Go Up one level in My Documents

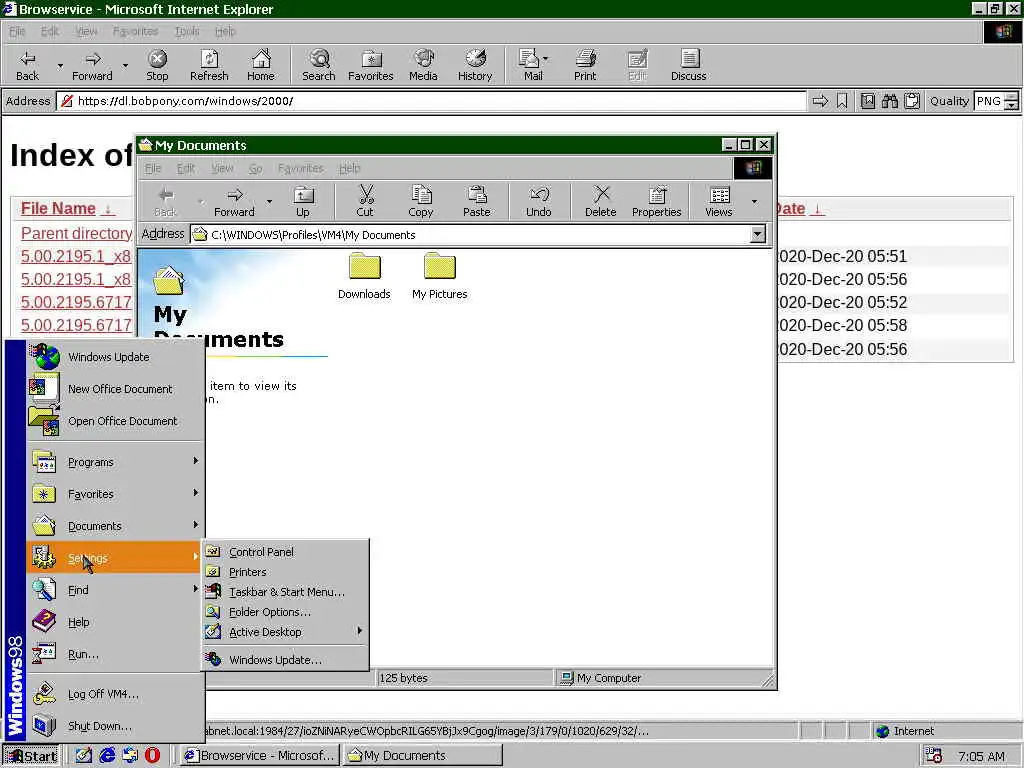coord(303,201)
